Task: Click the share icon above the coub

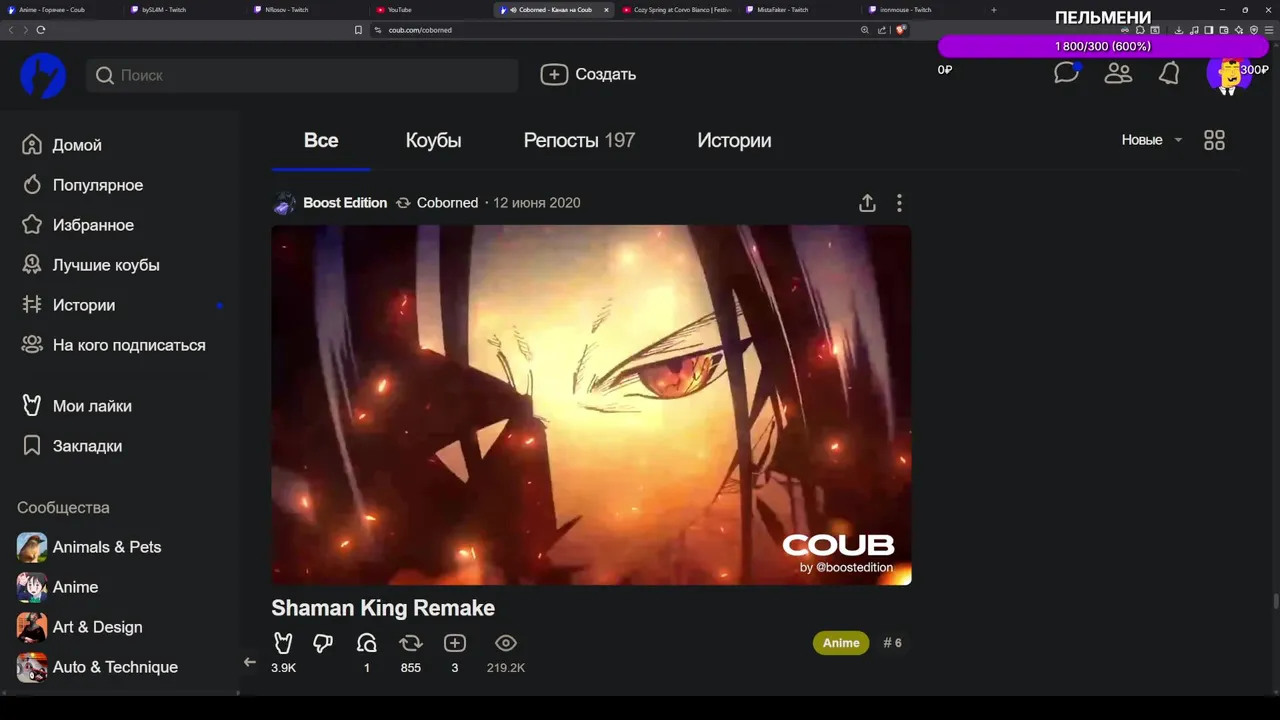Action: 867,203
